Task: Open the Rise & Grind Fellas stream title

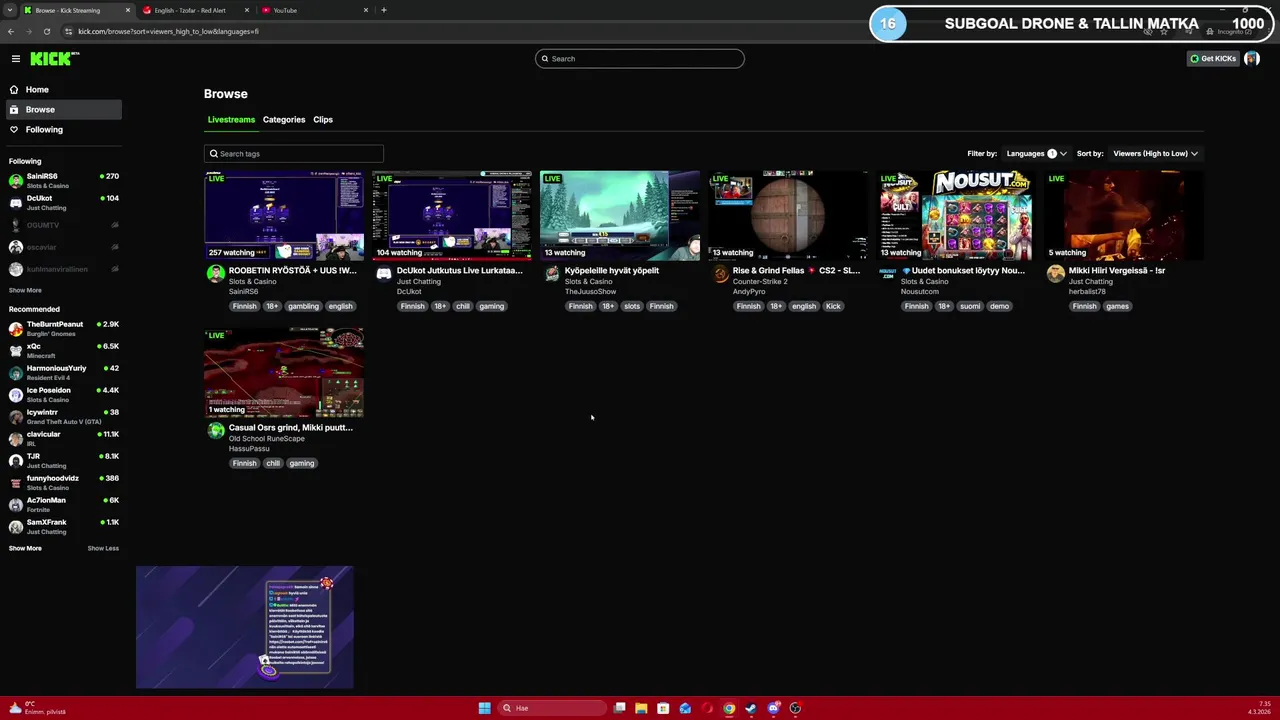Action: coord(796,270)
